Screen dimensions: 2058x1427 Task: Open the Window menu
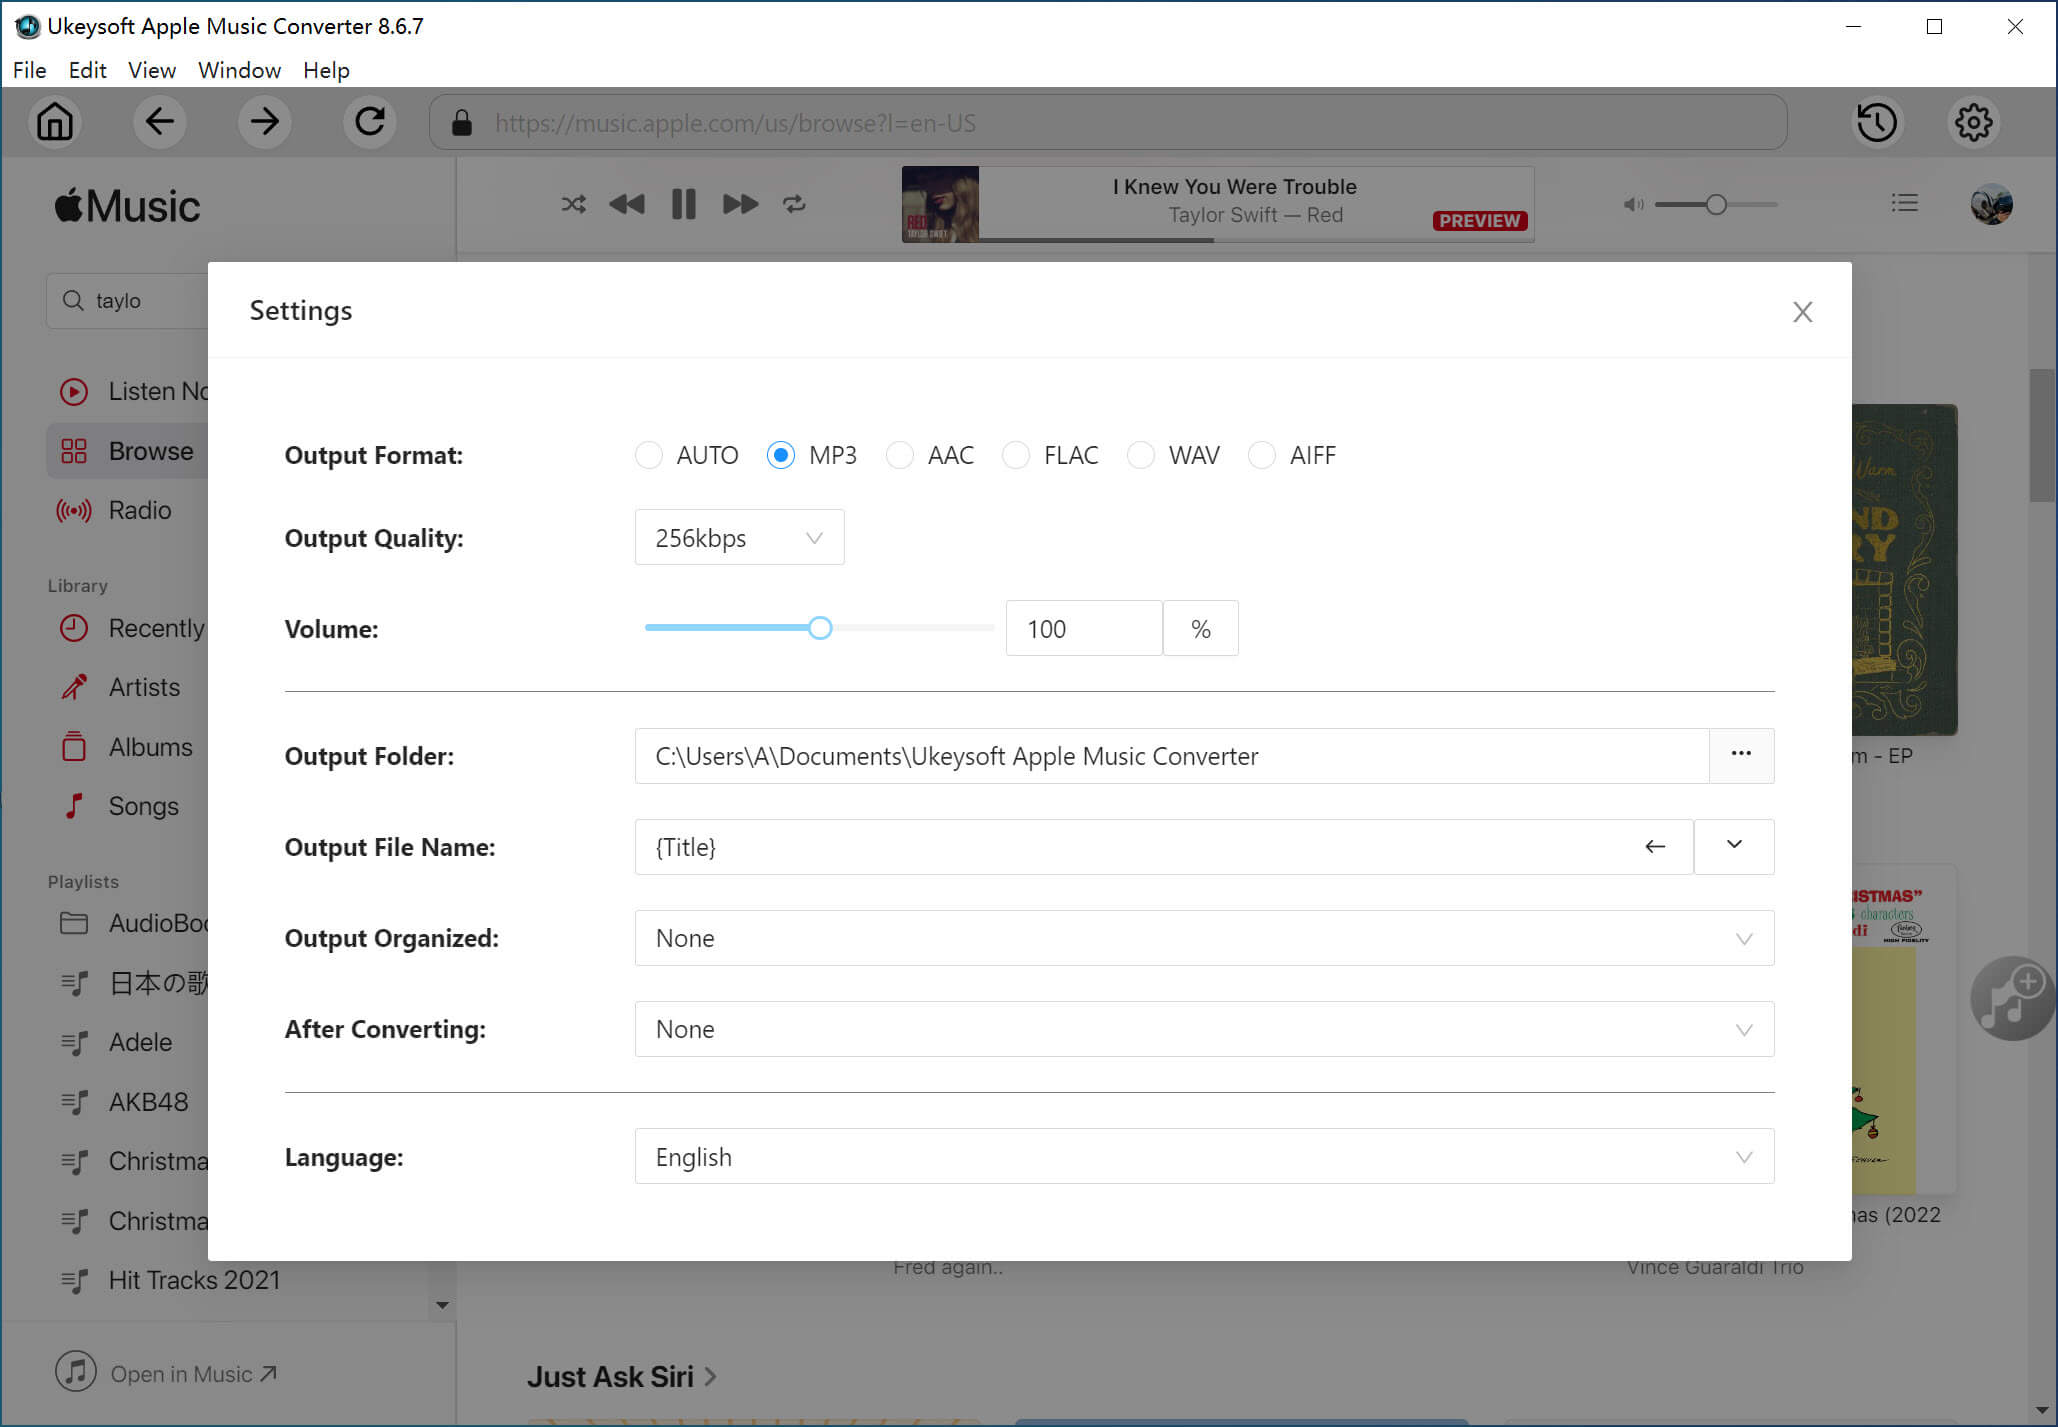point(239,69)
